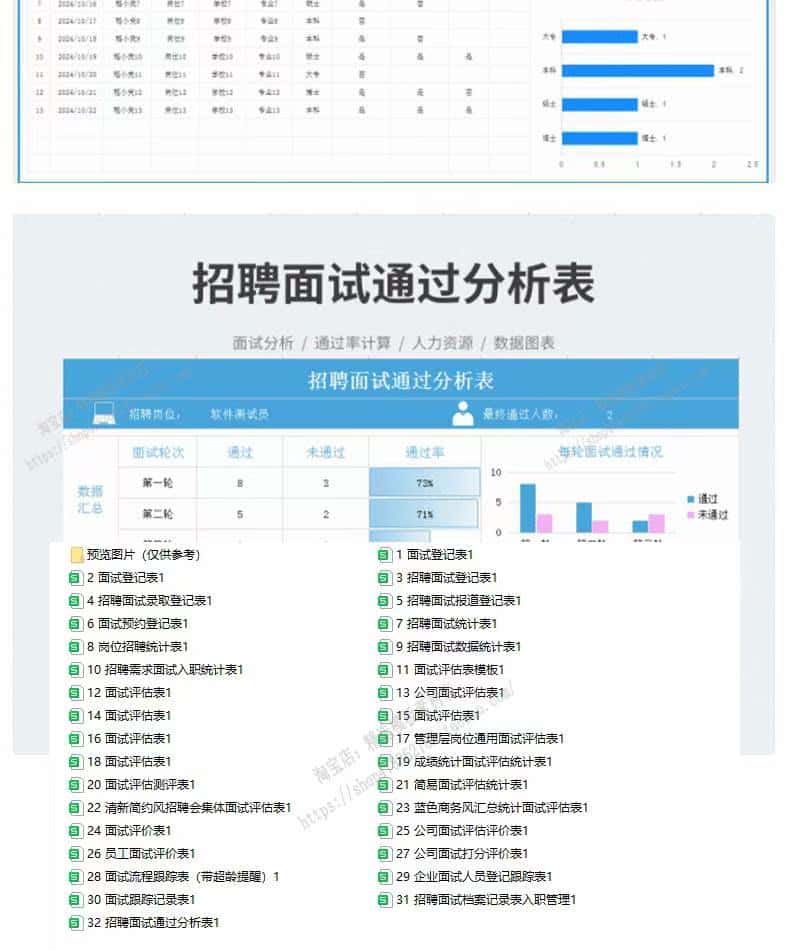Click icon next to 17 管理层岗位通用面试评估表1
Viewport: 790px width, 950px height.
click(384, 739)
